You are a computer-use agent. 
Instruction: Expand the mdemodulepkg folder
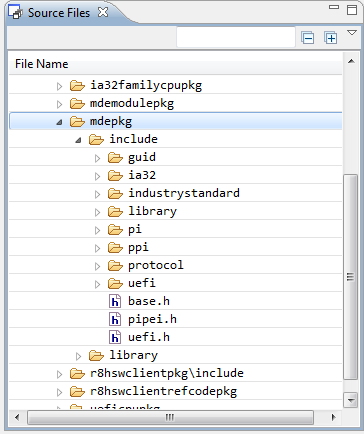(x=59, y=105)
